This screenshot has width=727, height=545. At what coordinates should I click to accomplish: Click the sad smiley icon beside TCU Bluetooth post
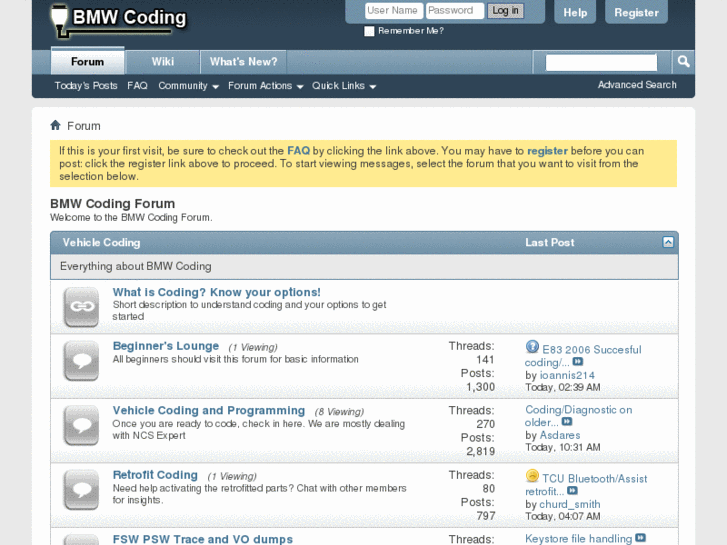pos(532,475)
